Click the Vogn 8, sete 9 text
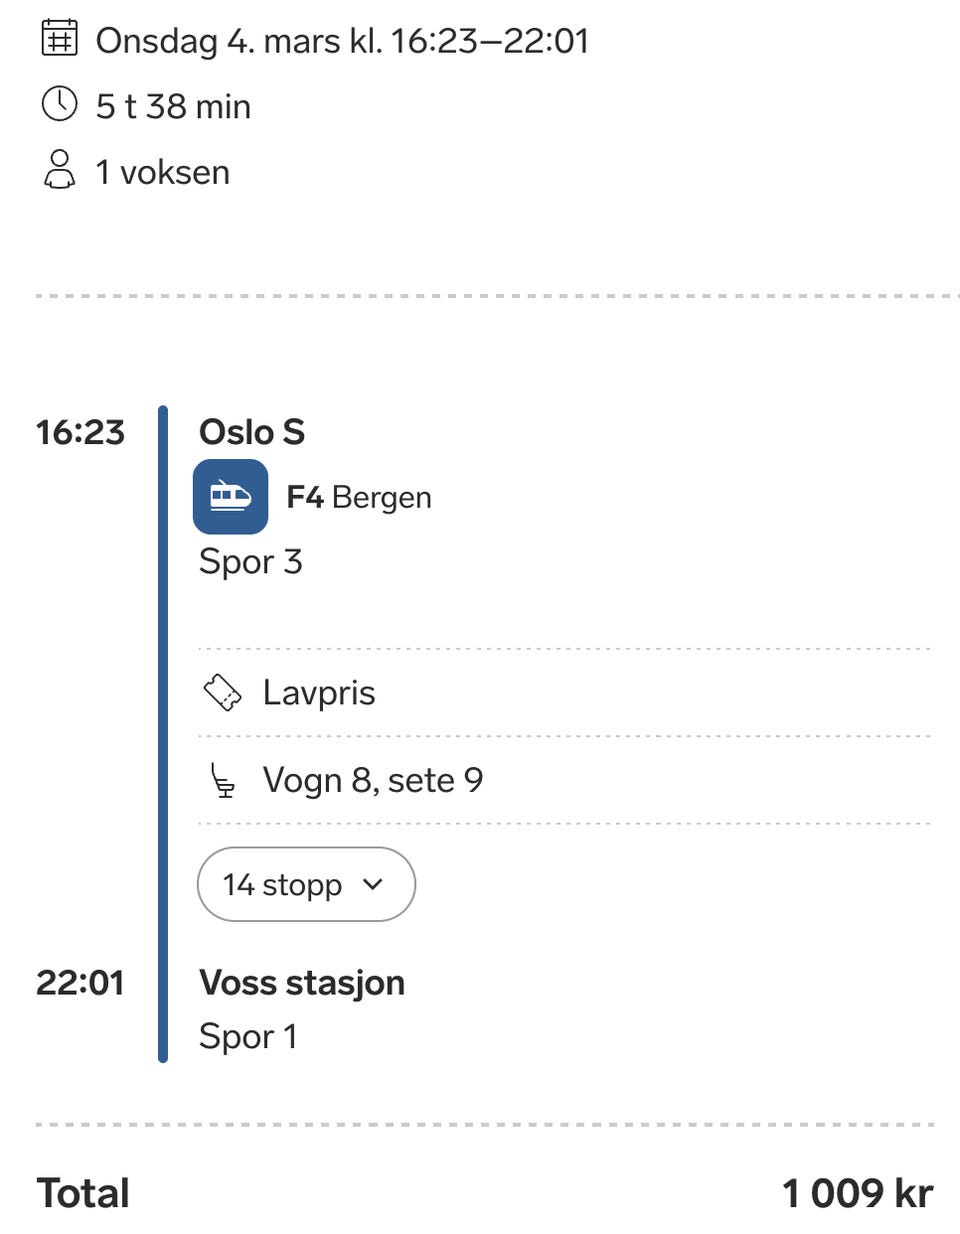This screenshot has height=1234, width=960. pyautogui.click(x=373, y=780)
